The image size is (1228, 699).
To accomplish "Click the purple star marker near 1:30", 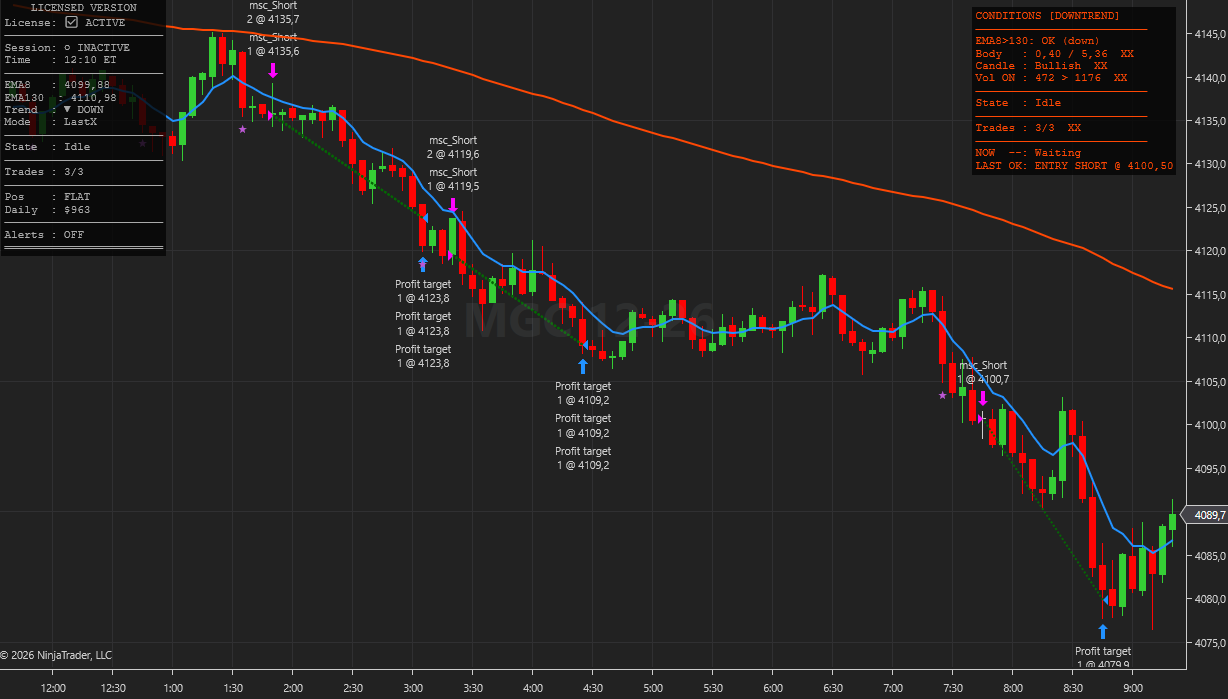I will tap(242, 129).
